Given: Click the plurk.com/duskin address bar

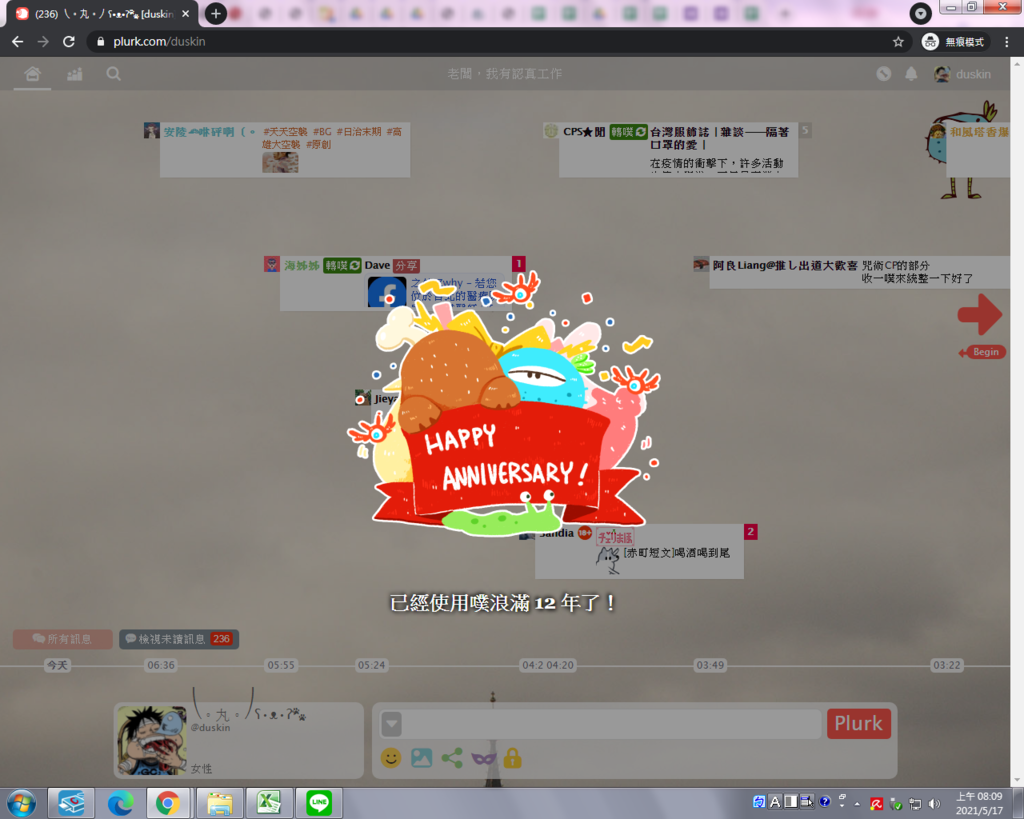Looking at the screenshot, I should pyautogui.click(x=496, y=42).
